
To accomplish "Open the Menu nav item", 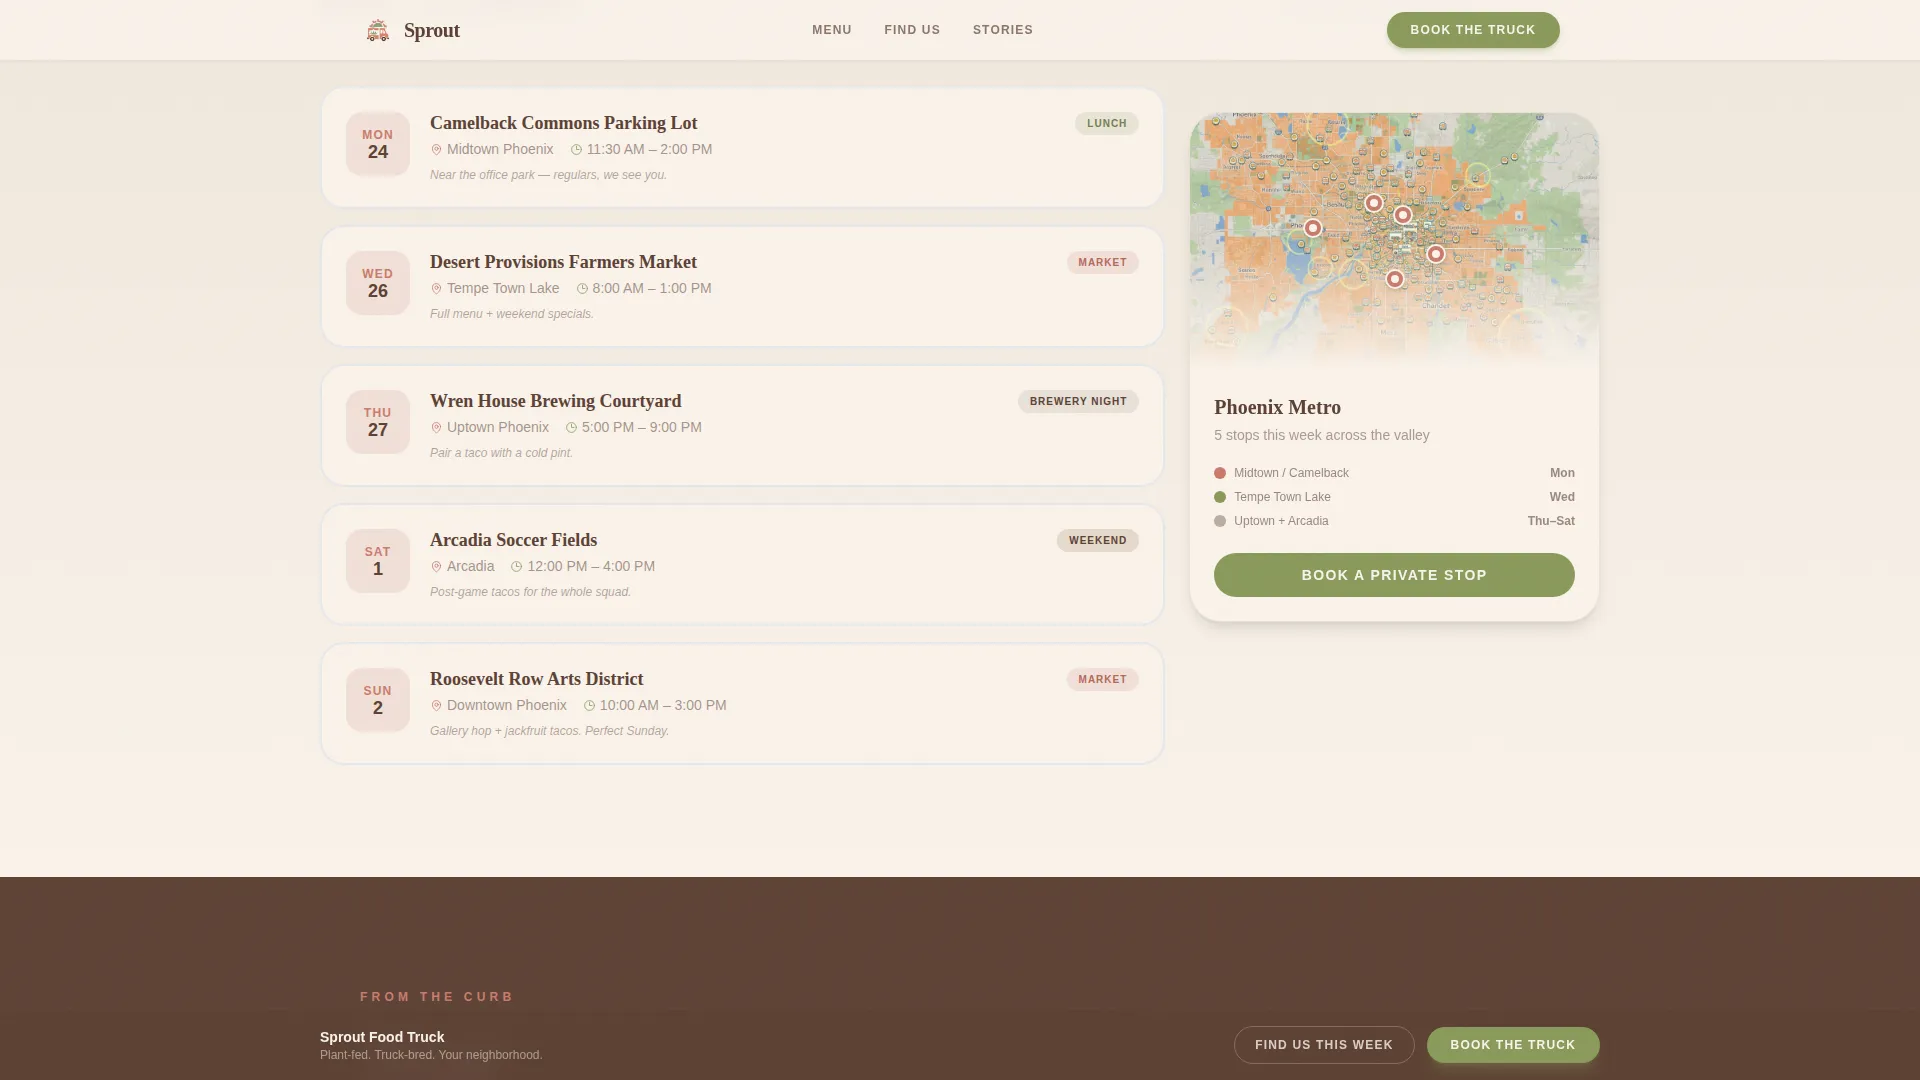I will pyautogui.click(x=832, y=30).
